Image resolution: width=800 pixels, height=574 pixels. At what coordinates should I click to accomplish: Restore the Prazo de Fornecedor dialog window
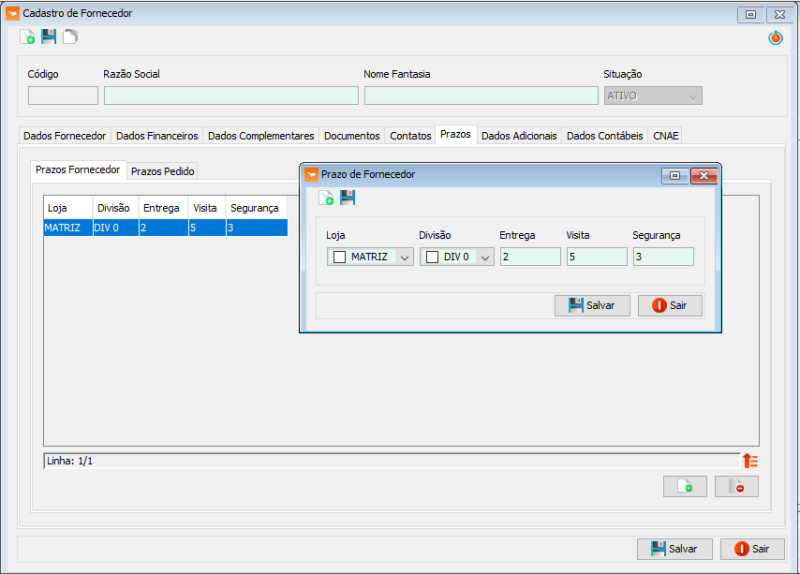click(x=675, y=176)
